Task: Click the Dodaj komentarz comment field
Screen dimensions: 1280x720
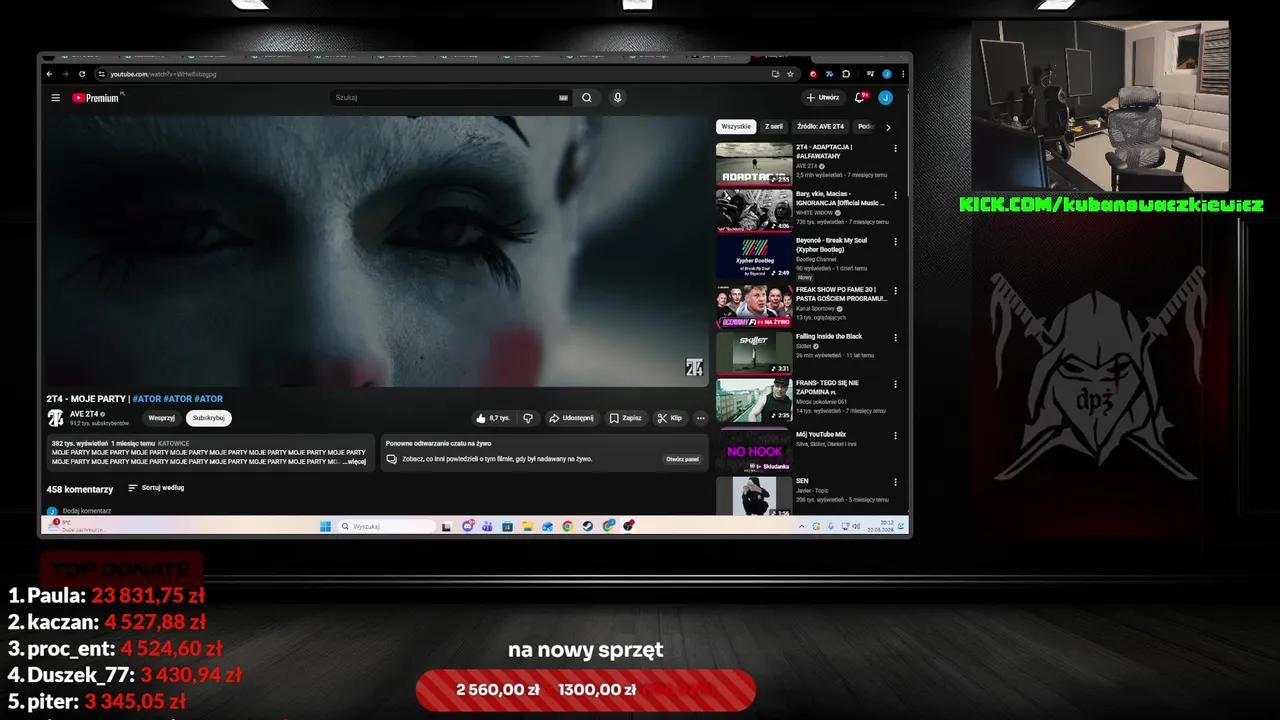Action: click(x=87, y=511)
